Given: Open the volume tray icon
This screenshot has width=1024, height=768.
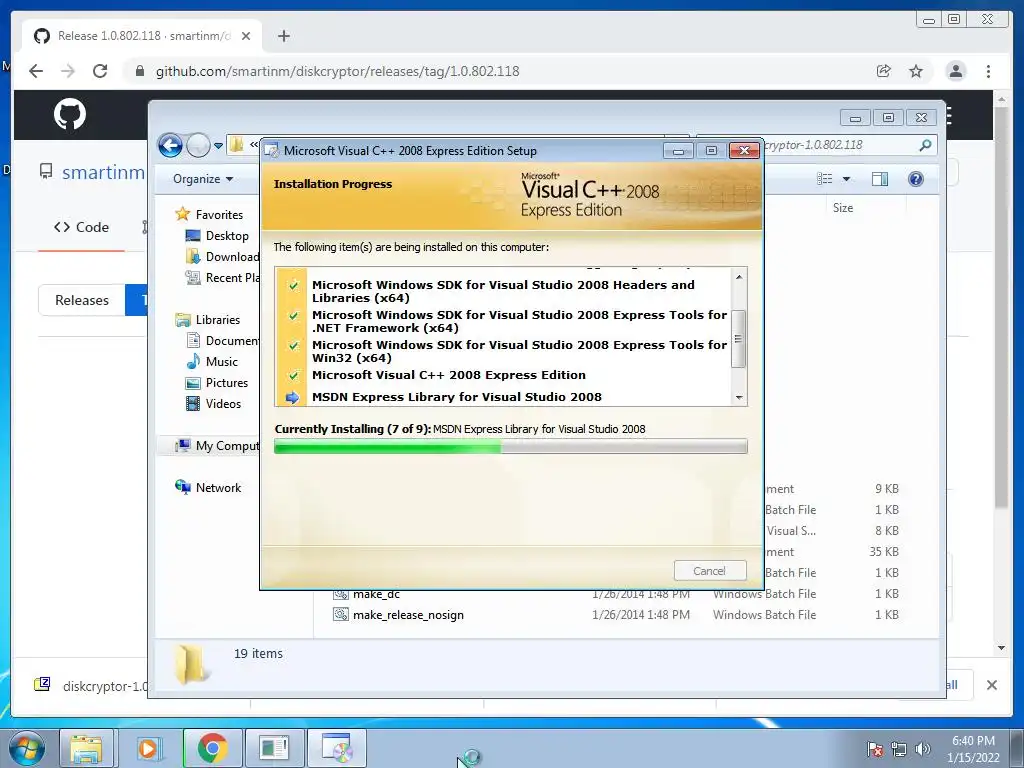Looking at the screenshot, I should 922,750.
